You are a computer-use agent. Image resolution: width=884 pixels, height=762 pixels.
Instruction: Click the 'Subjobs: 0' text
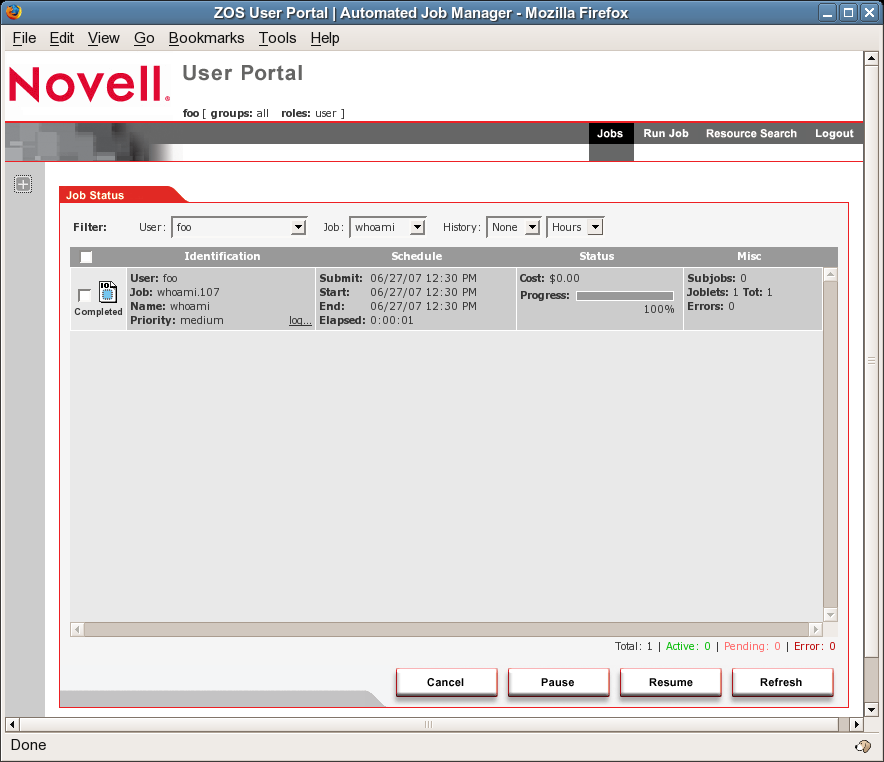[717, 278]
